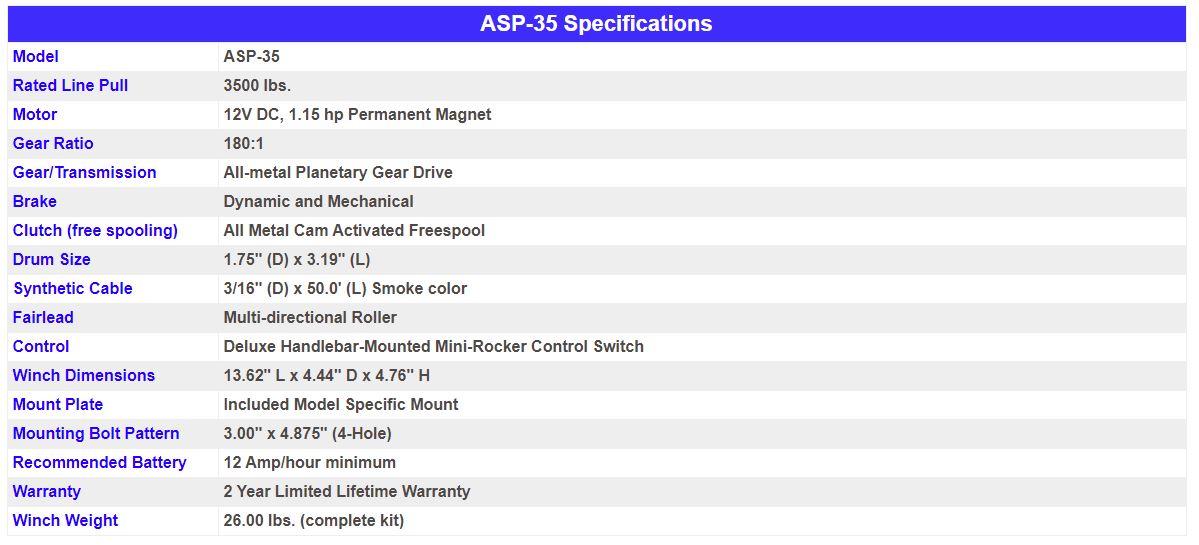Click the Gear Ratio label

click(x=53, y=144)
